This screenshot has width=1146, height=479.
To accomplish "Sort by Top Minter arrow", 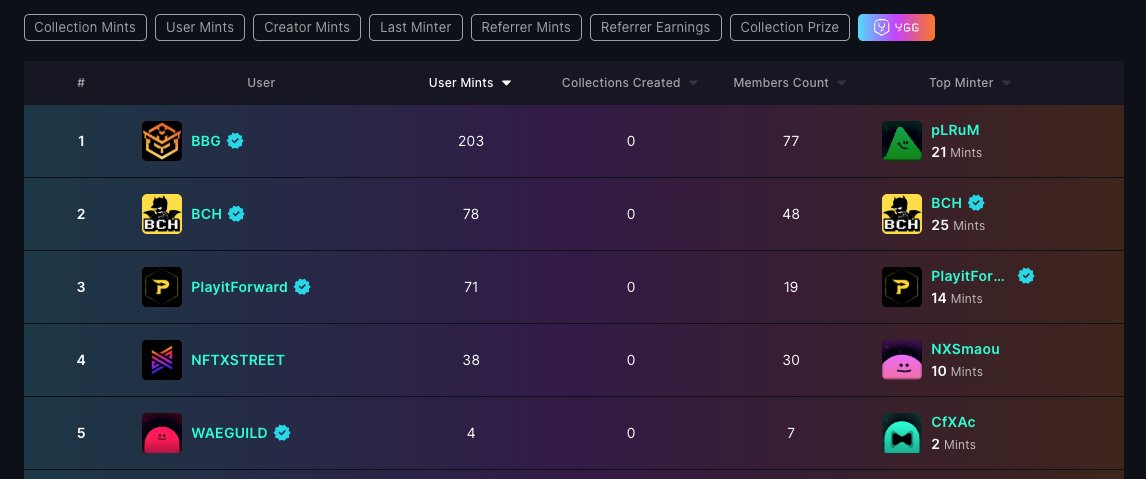I will pos(1006,83).
